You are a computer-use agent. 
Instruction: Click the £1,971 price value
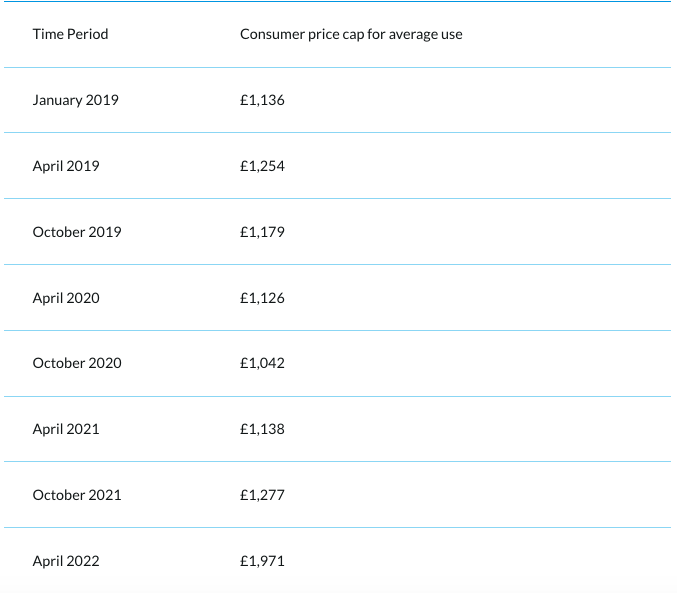(x=262, y=561)
